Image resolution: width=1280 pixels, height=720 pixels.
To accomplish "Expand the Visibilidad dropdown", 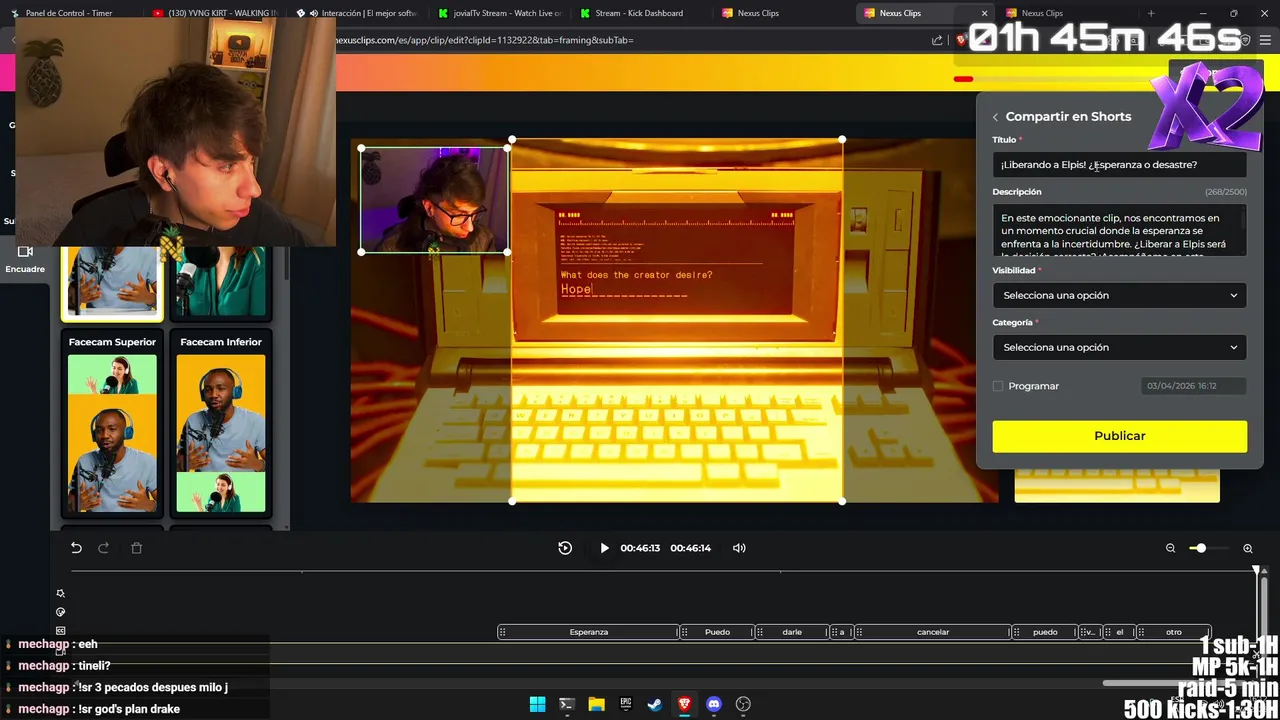I will (x=1119, y=295).
